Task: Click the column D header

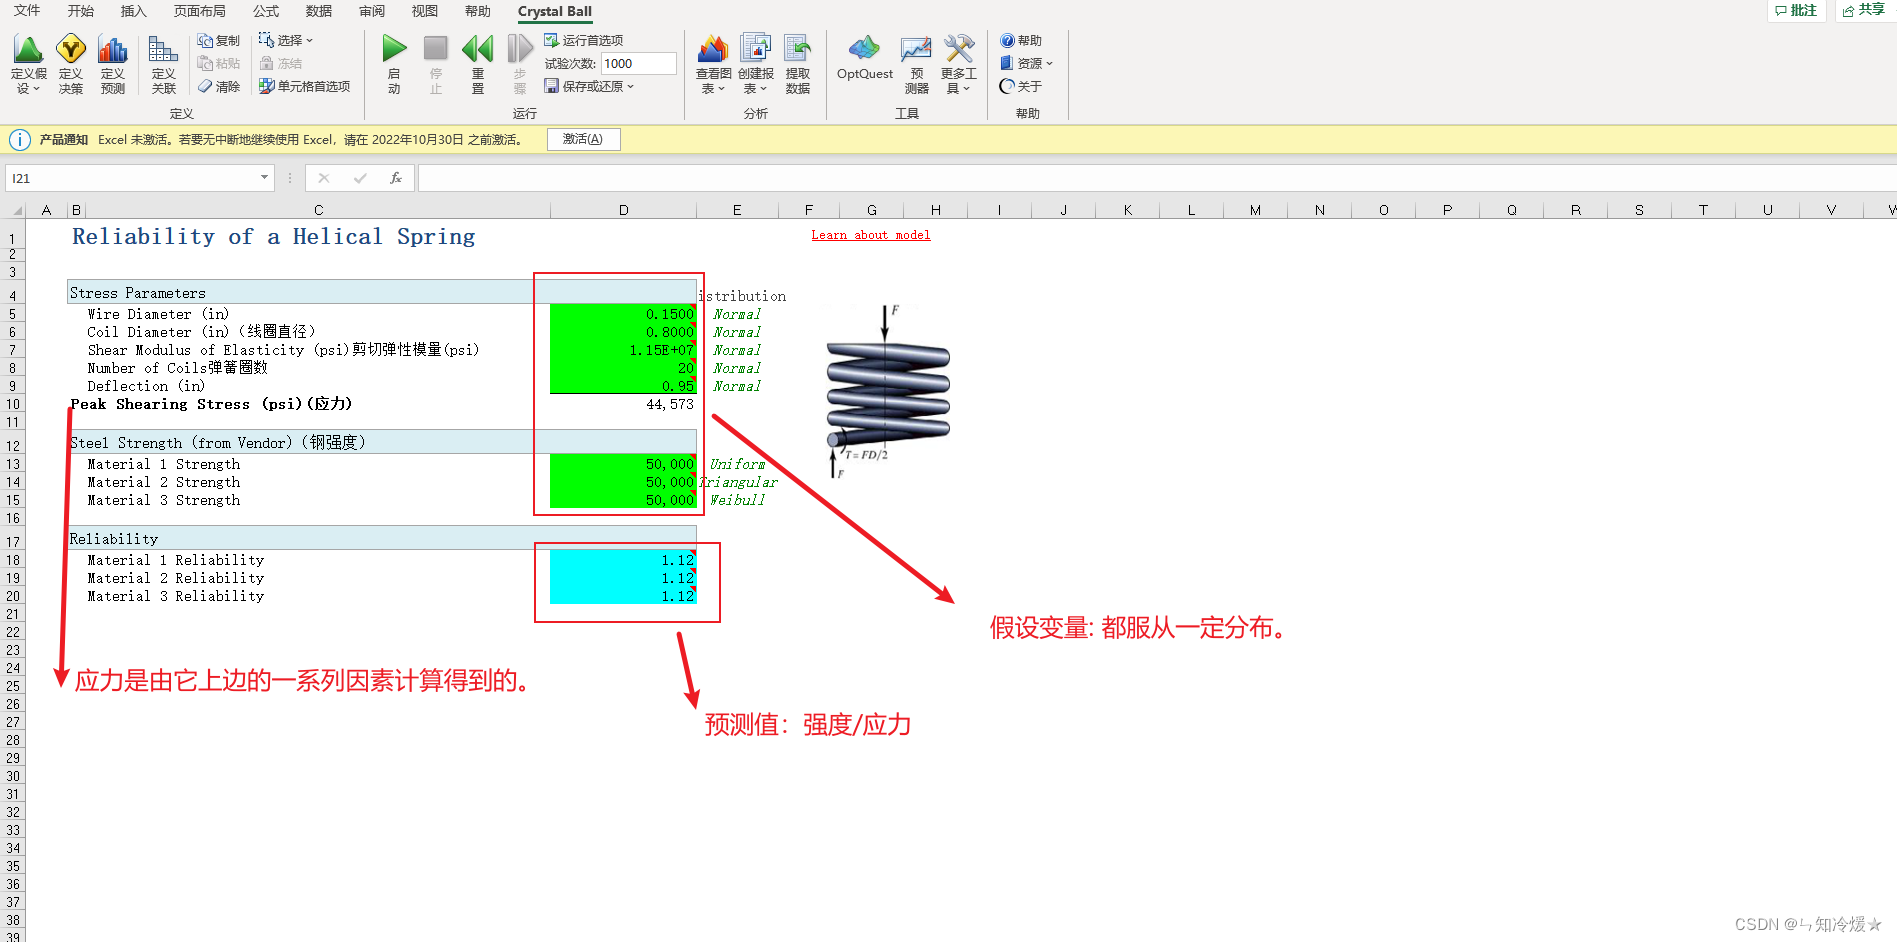Action: click(x=623, y=210)
